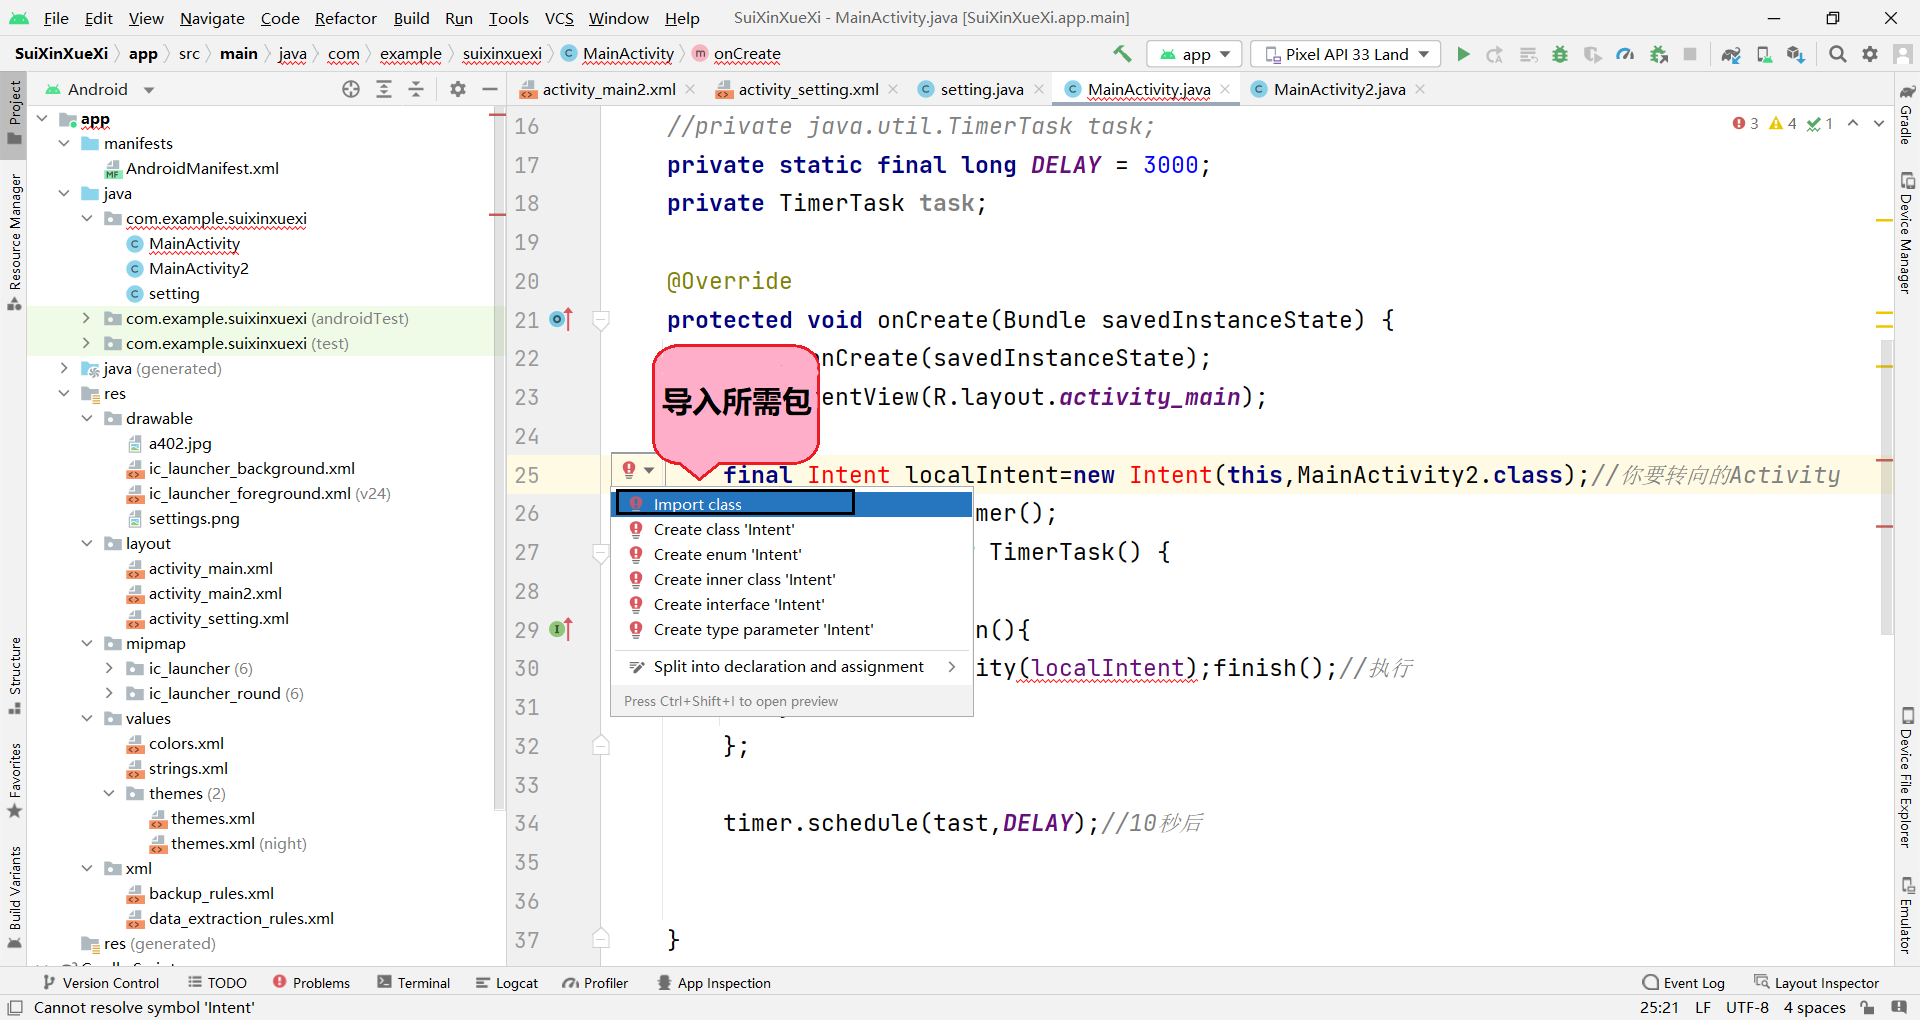The image size is (1920, 1020).
Task: Open the Build Variants side tab
Action: 14,896
